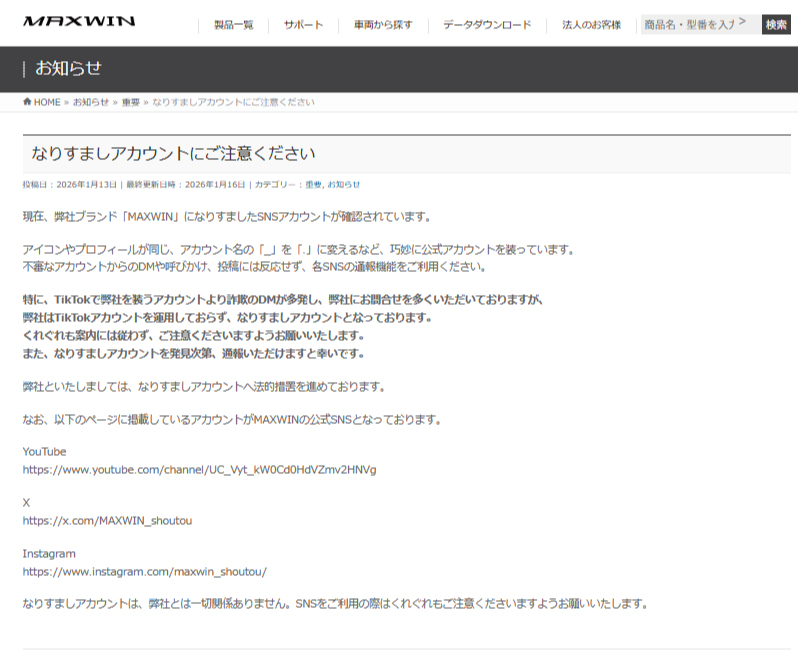Open 重要 breadcrumb link
798x654 pixels.
(130, 102)
